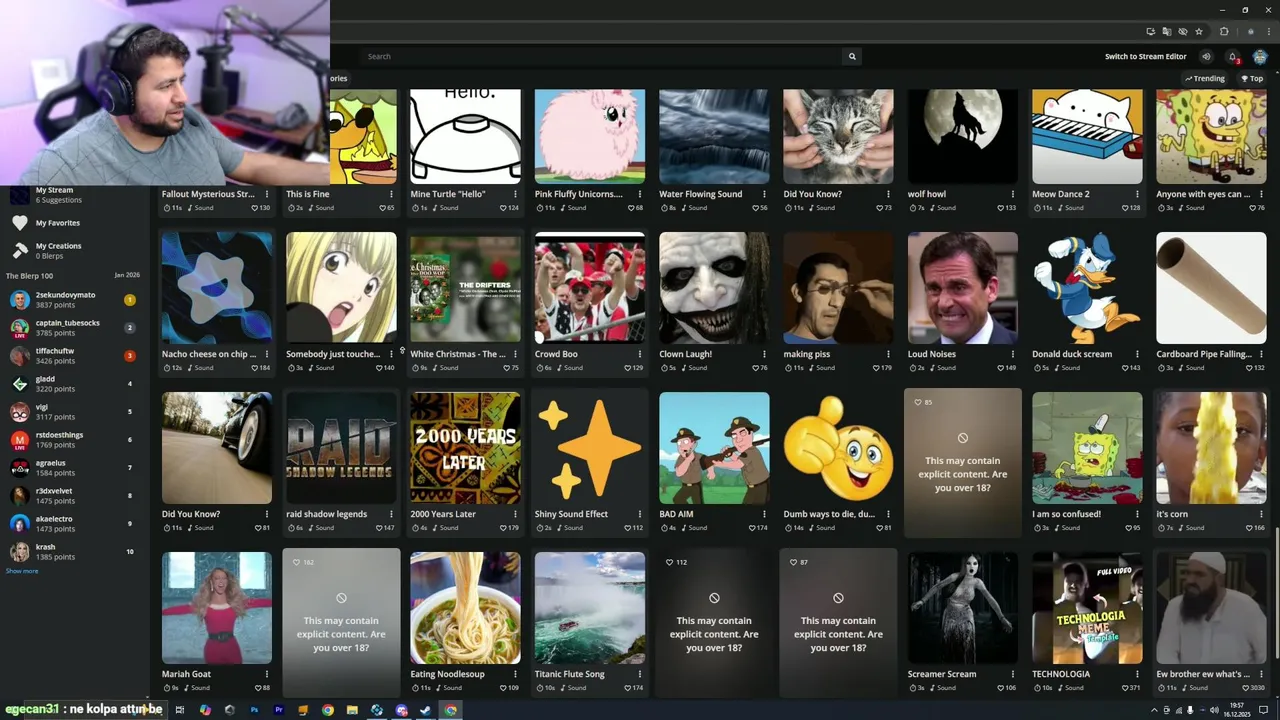Click in the Search input field

[600, 56]
